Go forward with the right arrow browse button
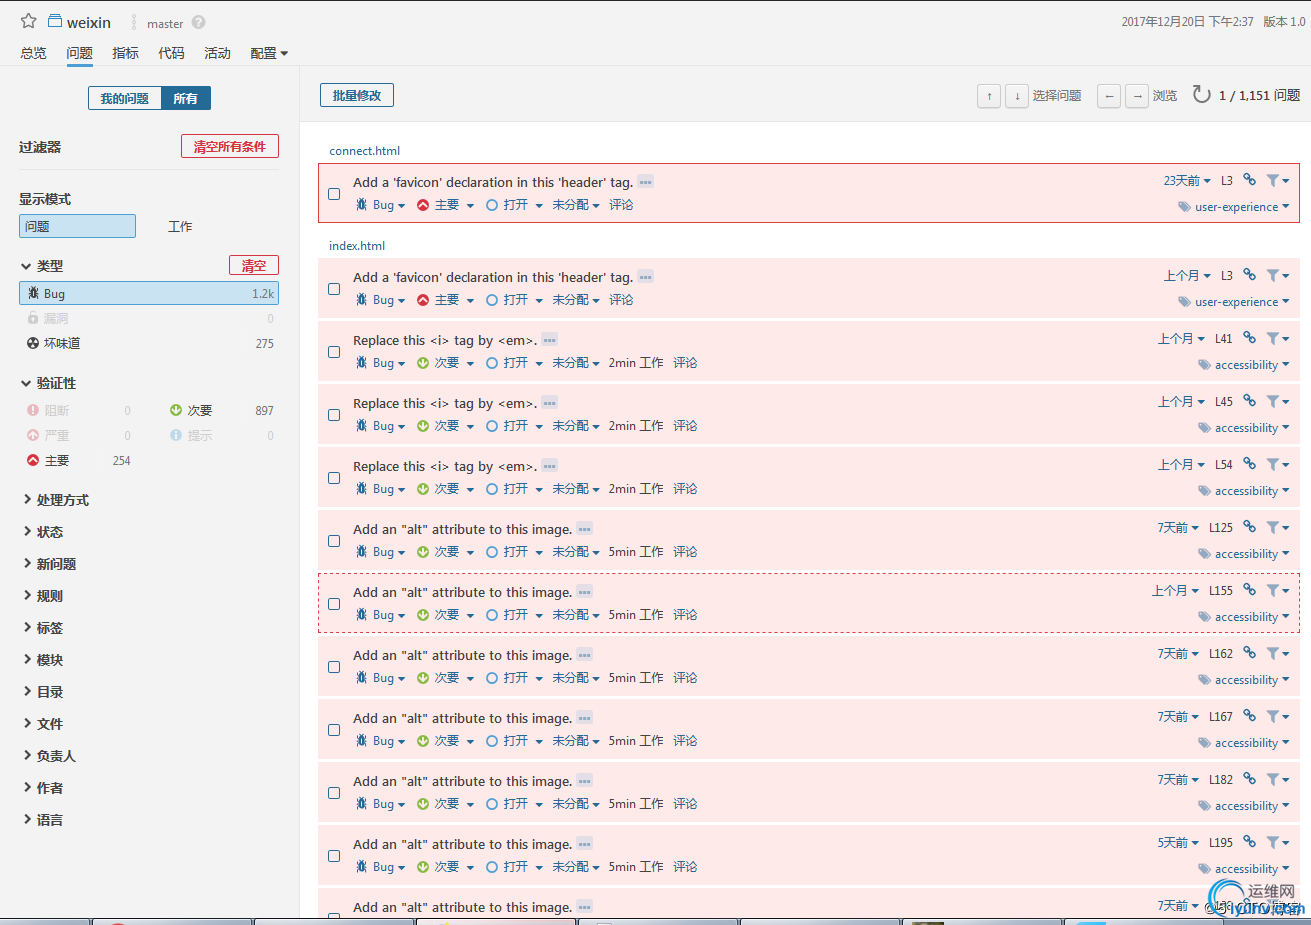This screenshot has height=925, width=1311. pos(1137,96)
